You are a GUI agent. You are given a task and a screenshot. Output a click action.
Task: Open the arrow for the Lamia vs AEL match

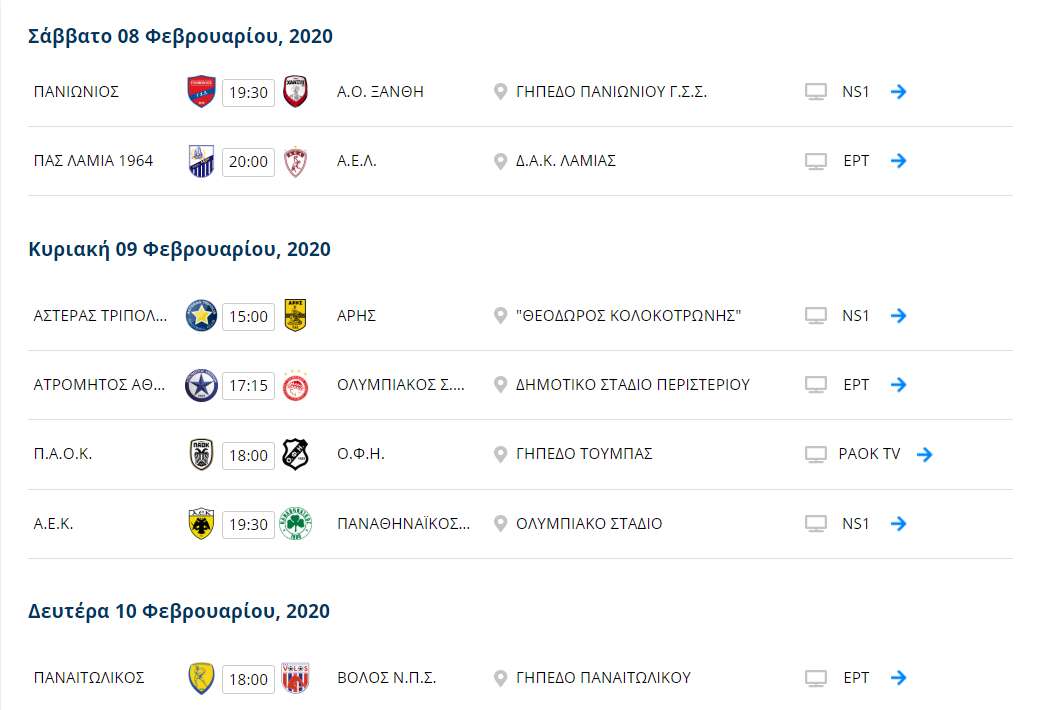tap(899, 161)
